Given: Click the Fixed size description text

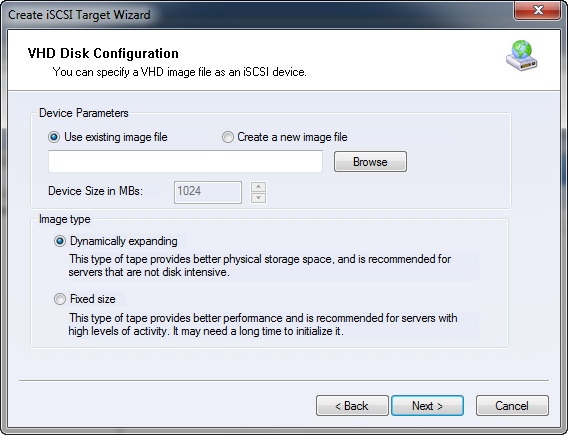Looking at the screenshot, I should [x=263, y=325].
